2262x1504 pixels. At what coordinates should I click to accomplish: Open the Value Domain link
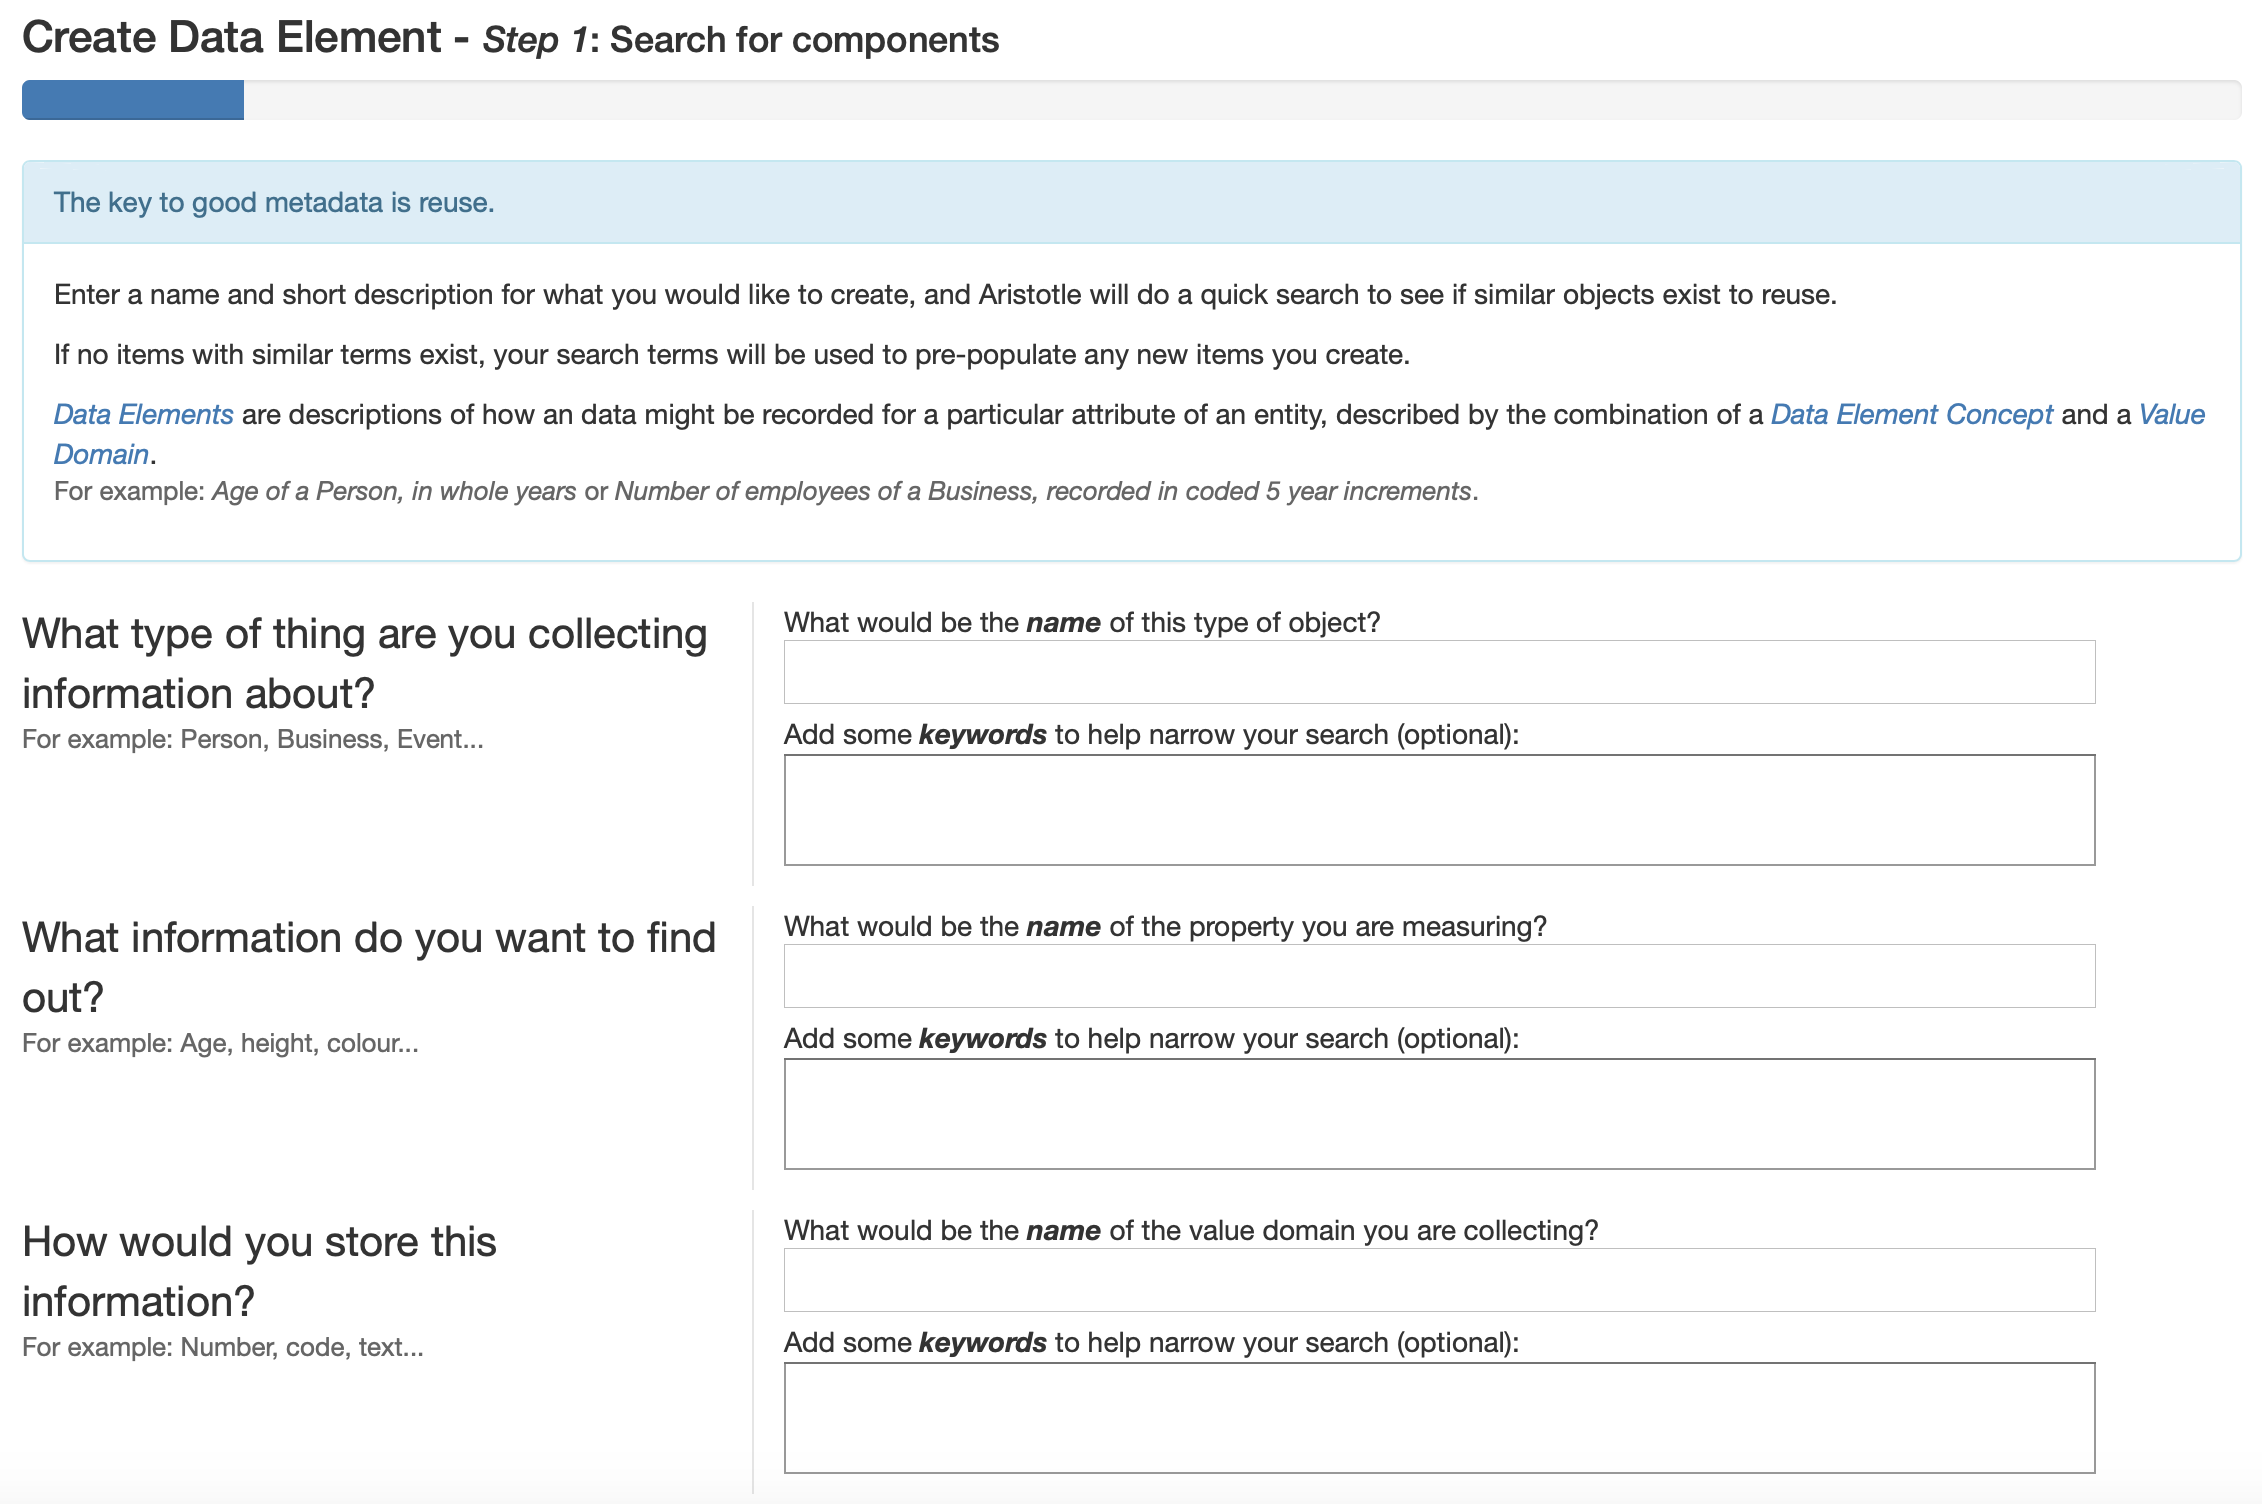coord(2171,415)
